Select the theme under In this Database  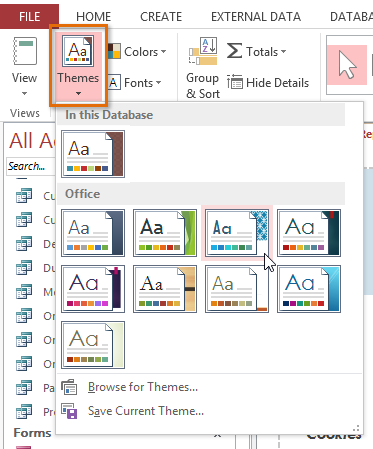93,154
